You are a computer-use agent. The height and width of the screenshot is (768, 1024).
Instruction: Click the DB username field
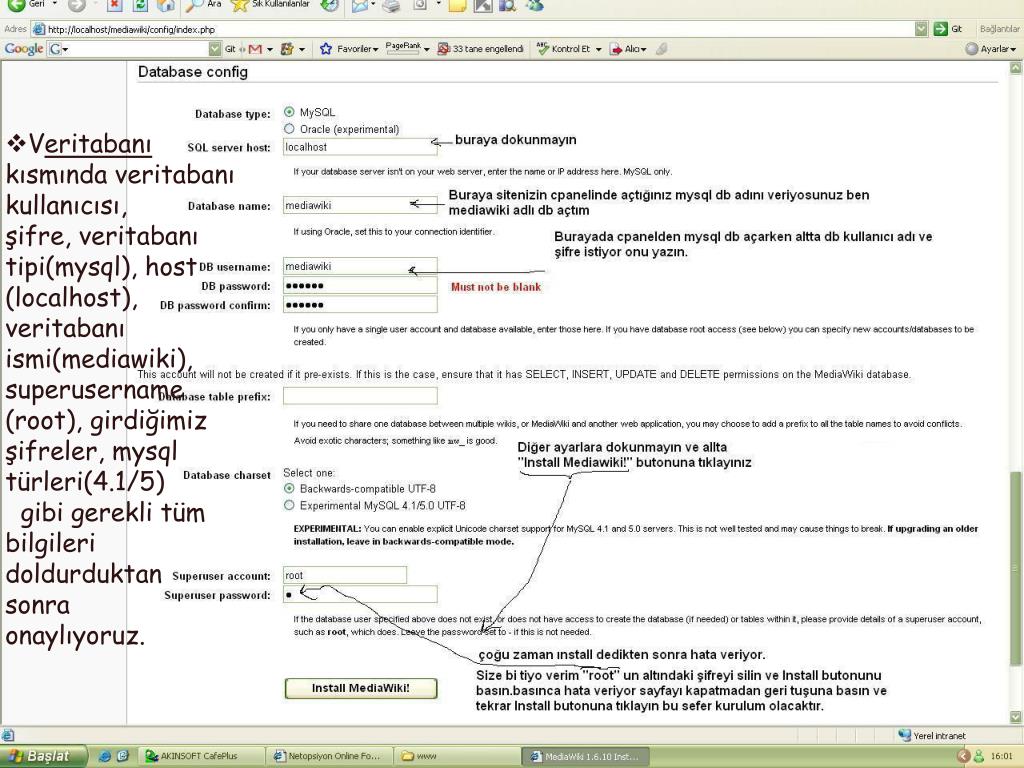[360, 266]
